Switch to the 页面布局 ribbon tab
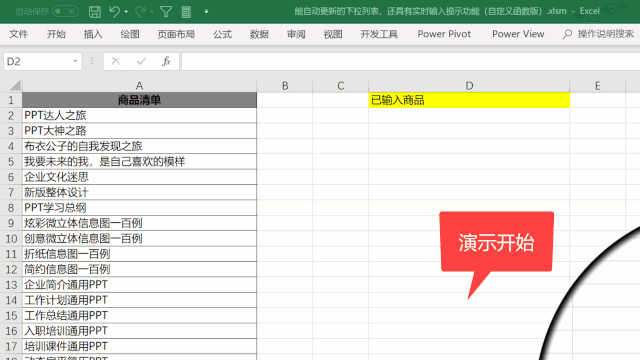The image size is (640, 360). [176, 34]
